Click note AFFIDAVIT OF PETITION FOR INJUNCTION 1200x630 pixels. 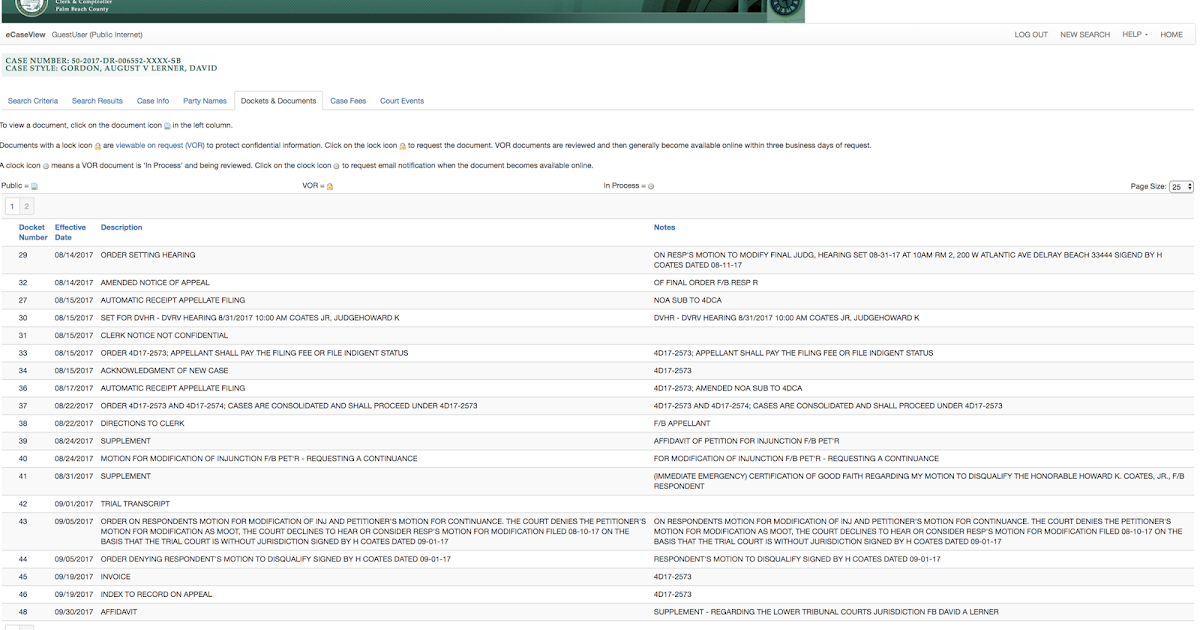point(747,441)
